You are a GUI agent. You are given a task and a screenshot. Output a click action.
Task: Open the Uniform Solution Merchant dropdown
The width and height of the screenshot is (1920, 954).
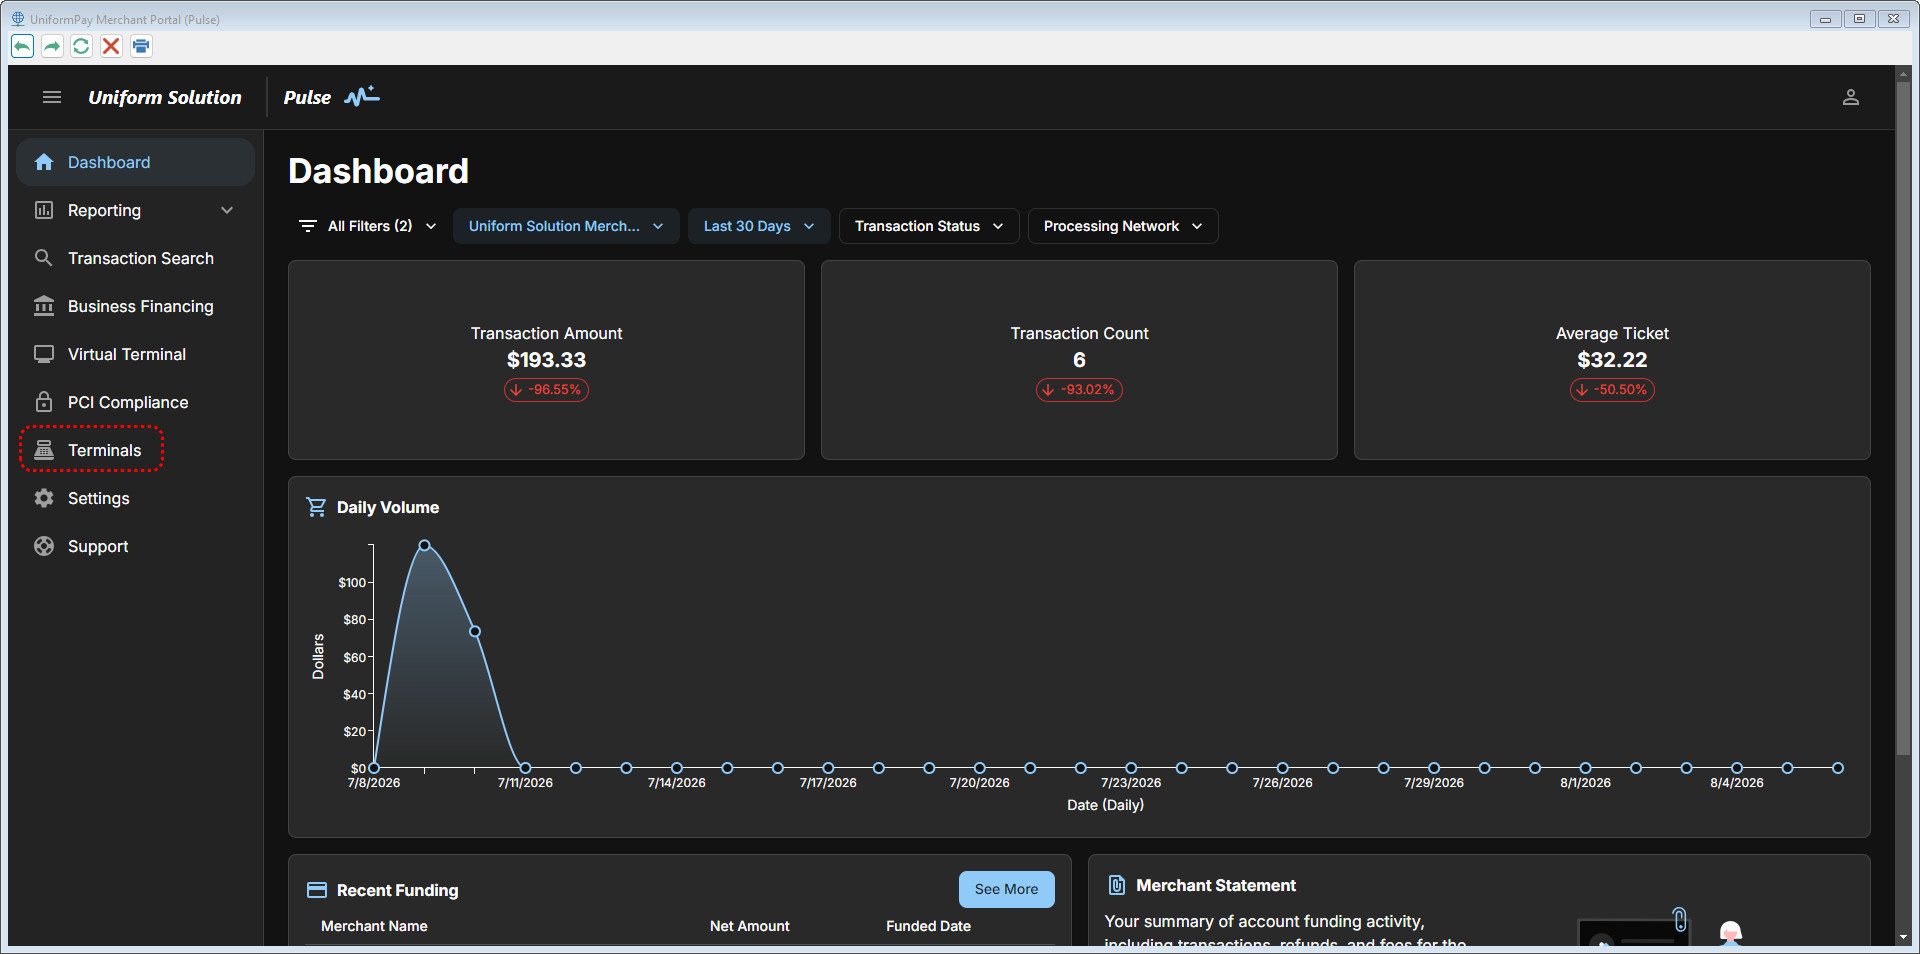[x=566, y=226]
